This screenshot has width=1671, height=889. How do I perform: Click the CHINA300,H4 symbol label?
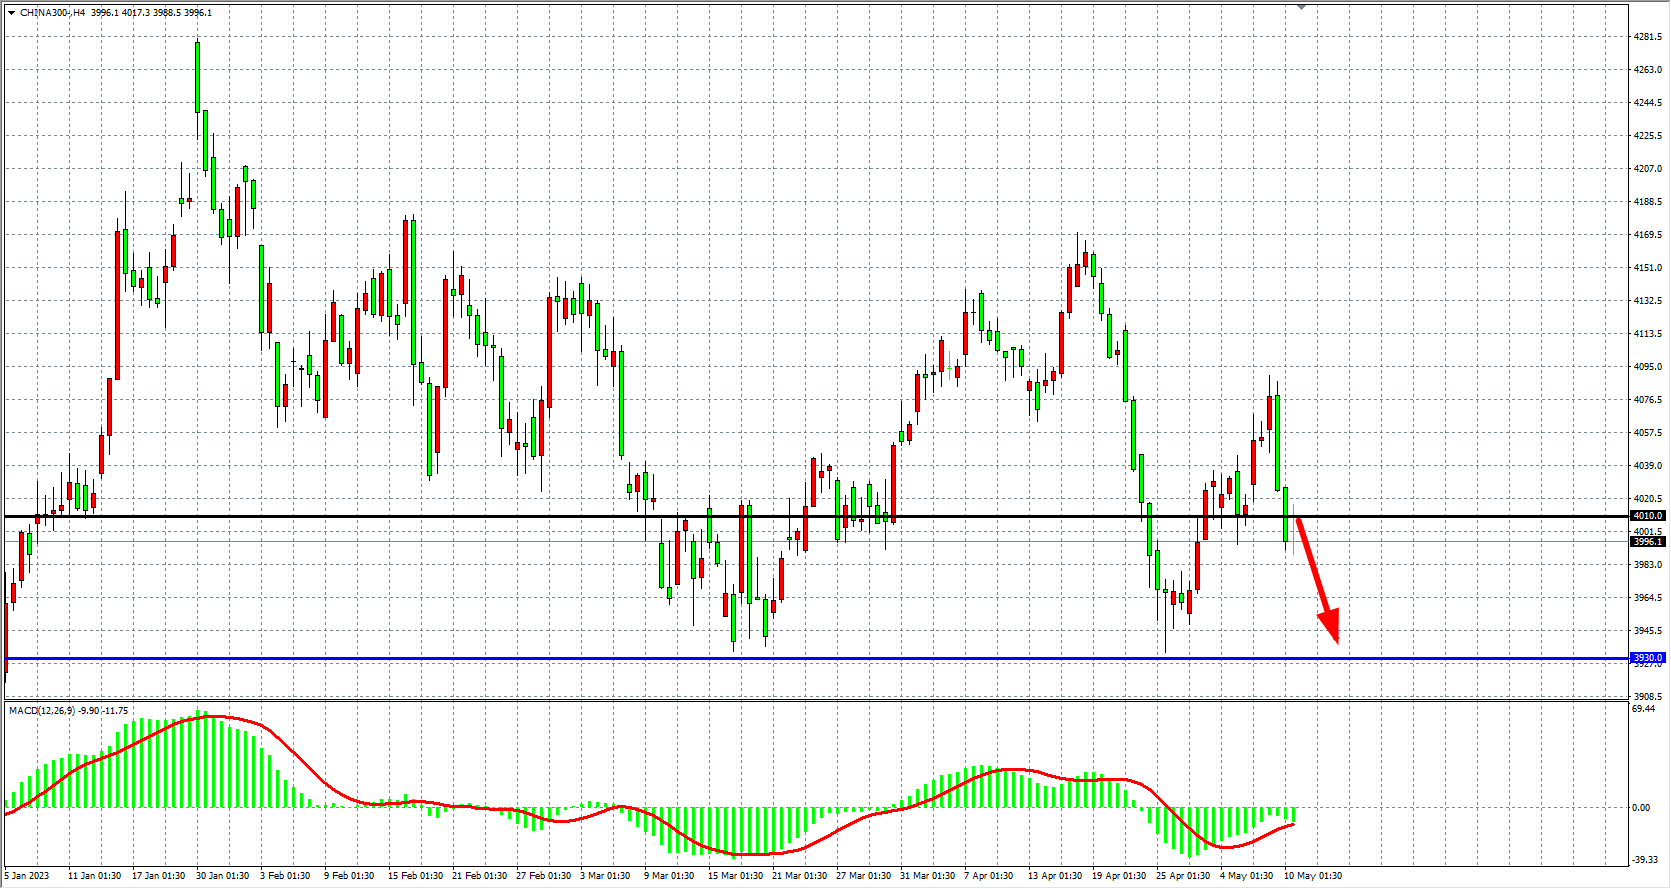coord(52,13)
